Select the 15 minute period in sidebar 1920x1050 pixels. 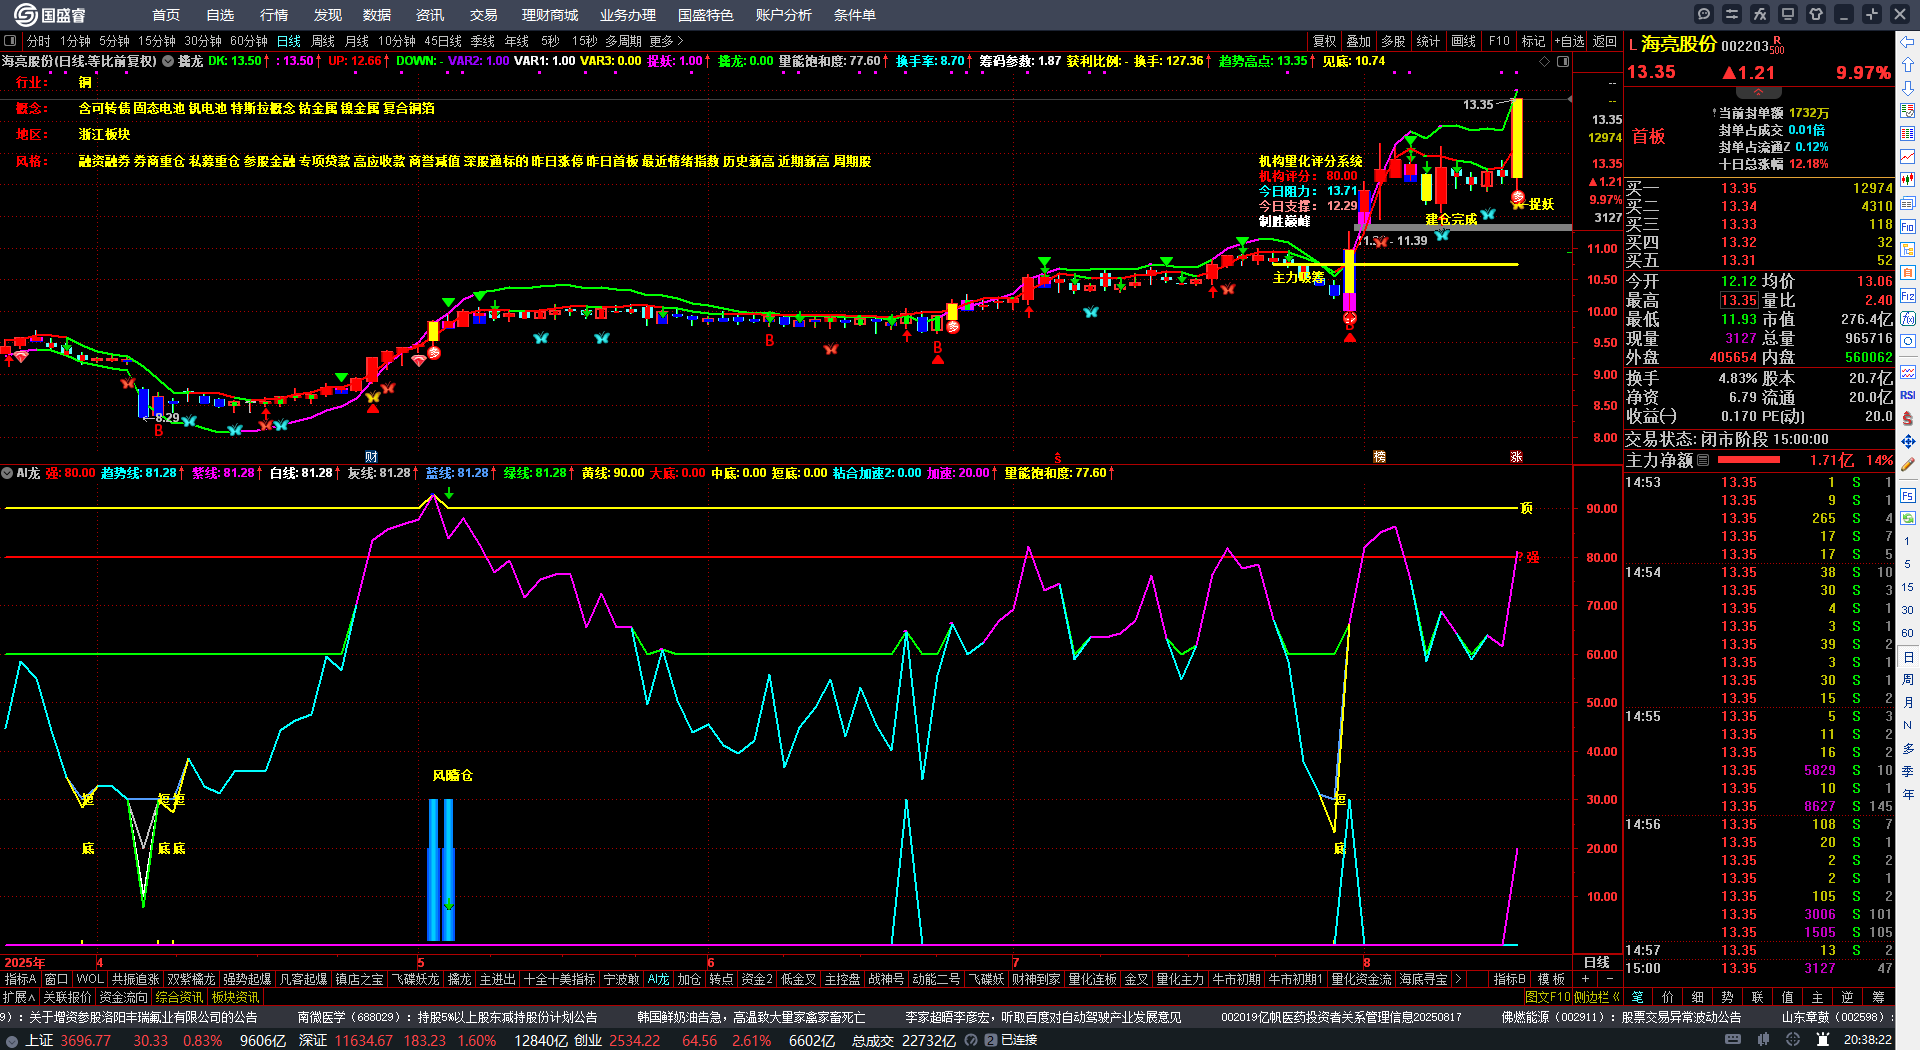[x=1908, y=587]
